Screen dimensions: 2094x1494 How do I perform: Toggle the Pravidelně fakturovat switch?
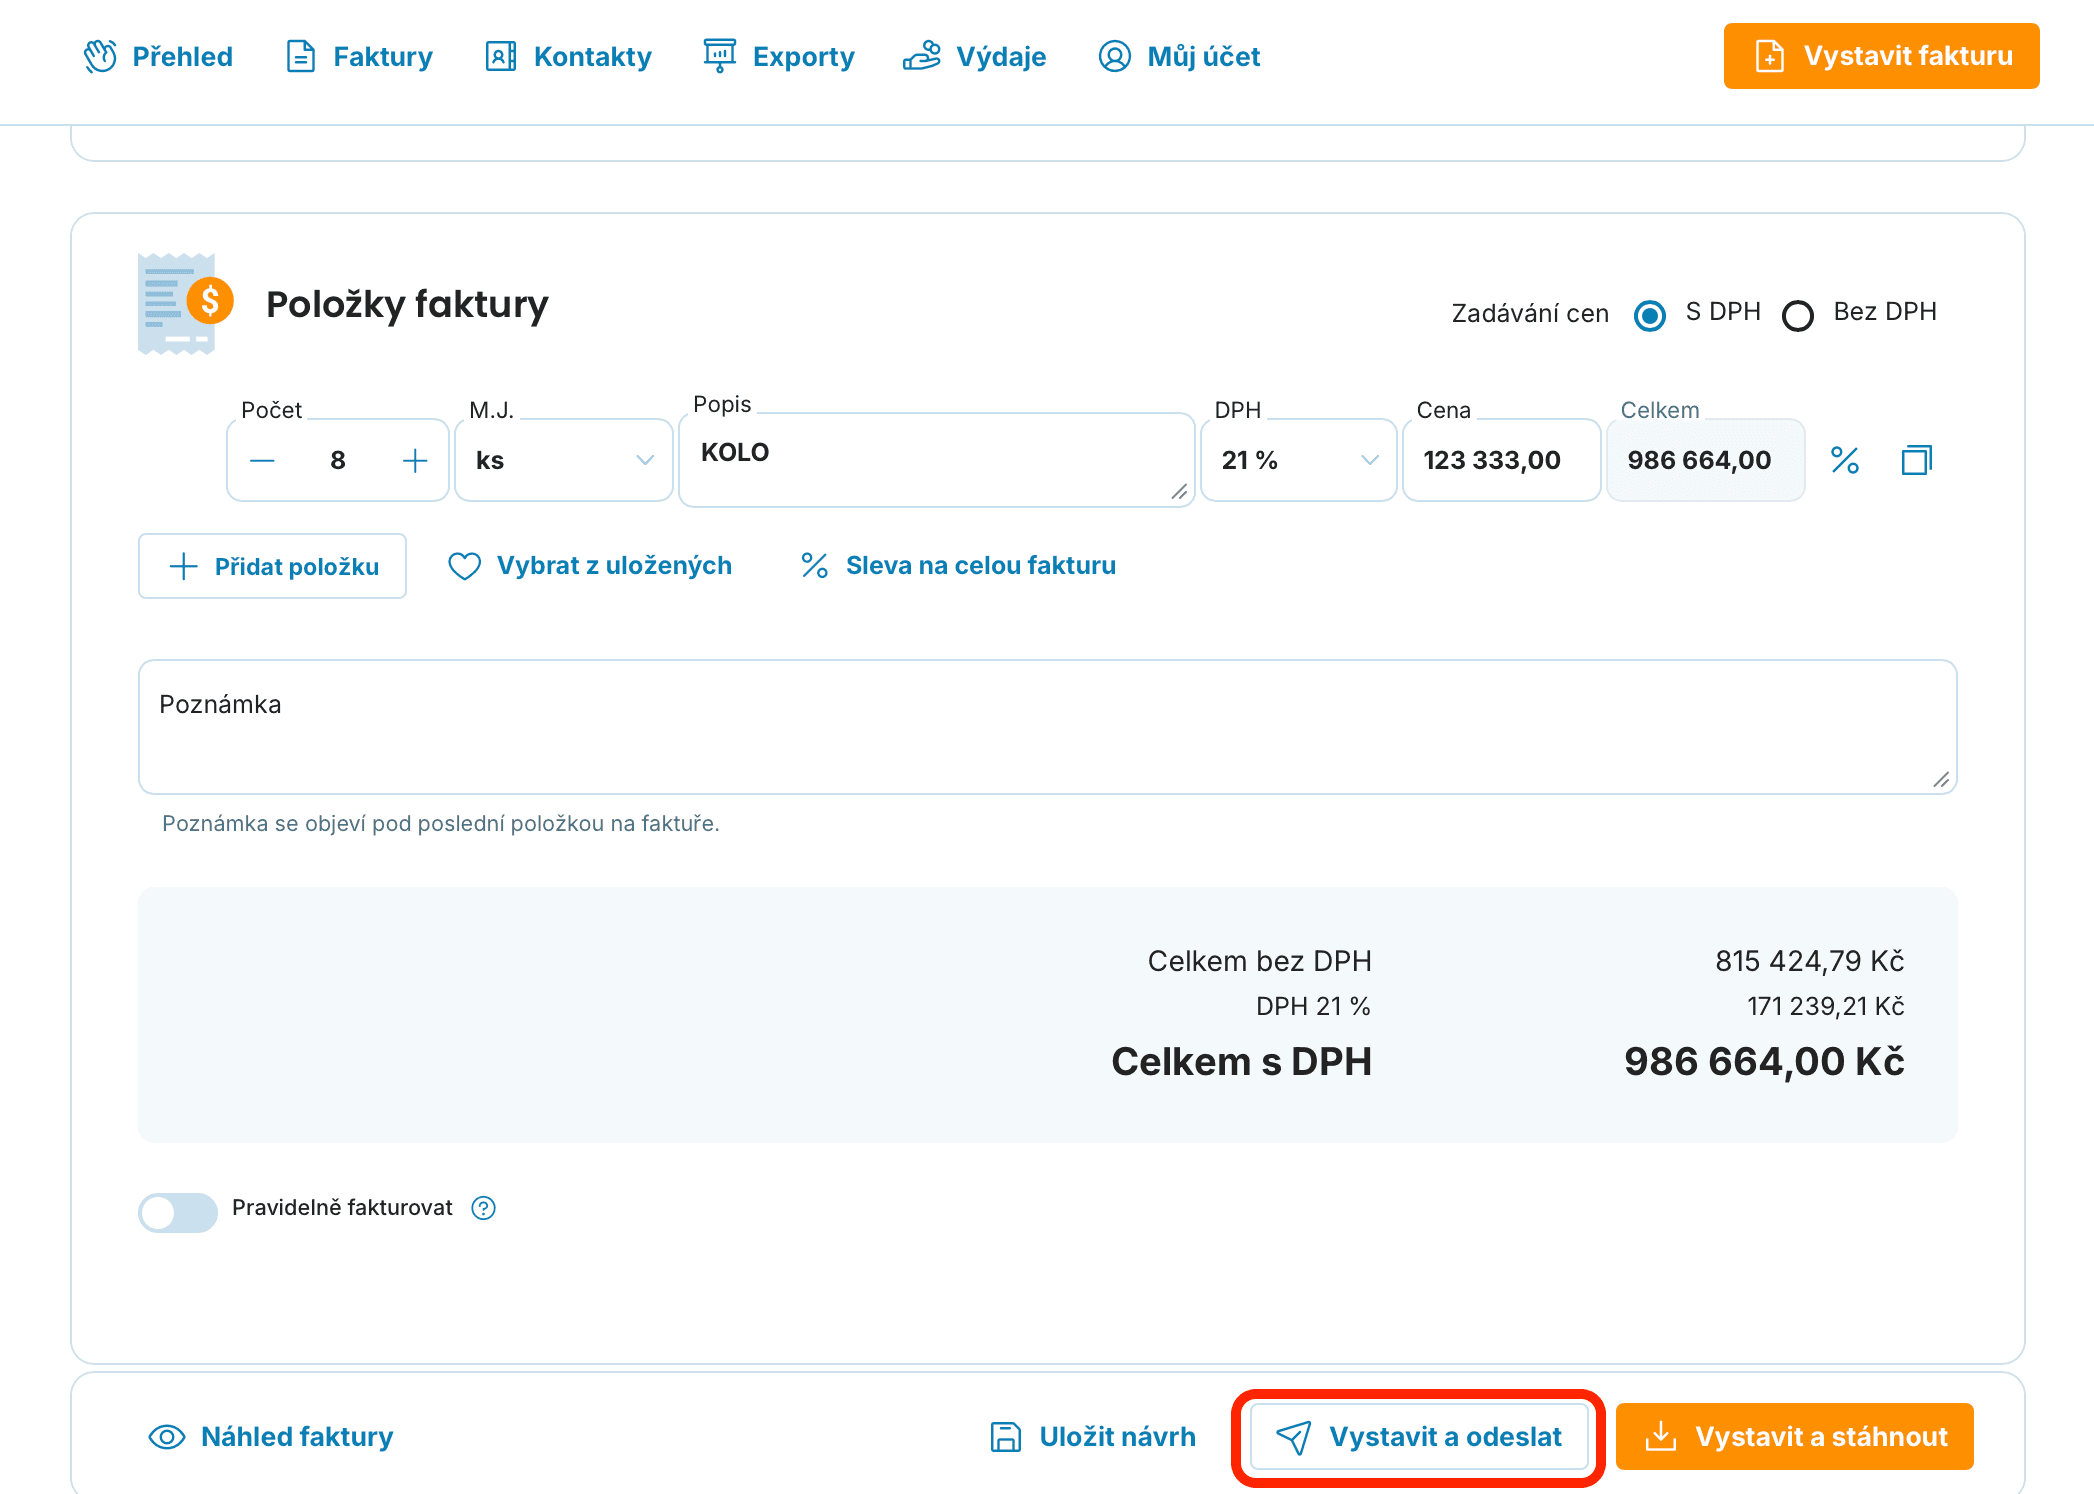[x=178, y=1212]
